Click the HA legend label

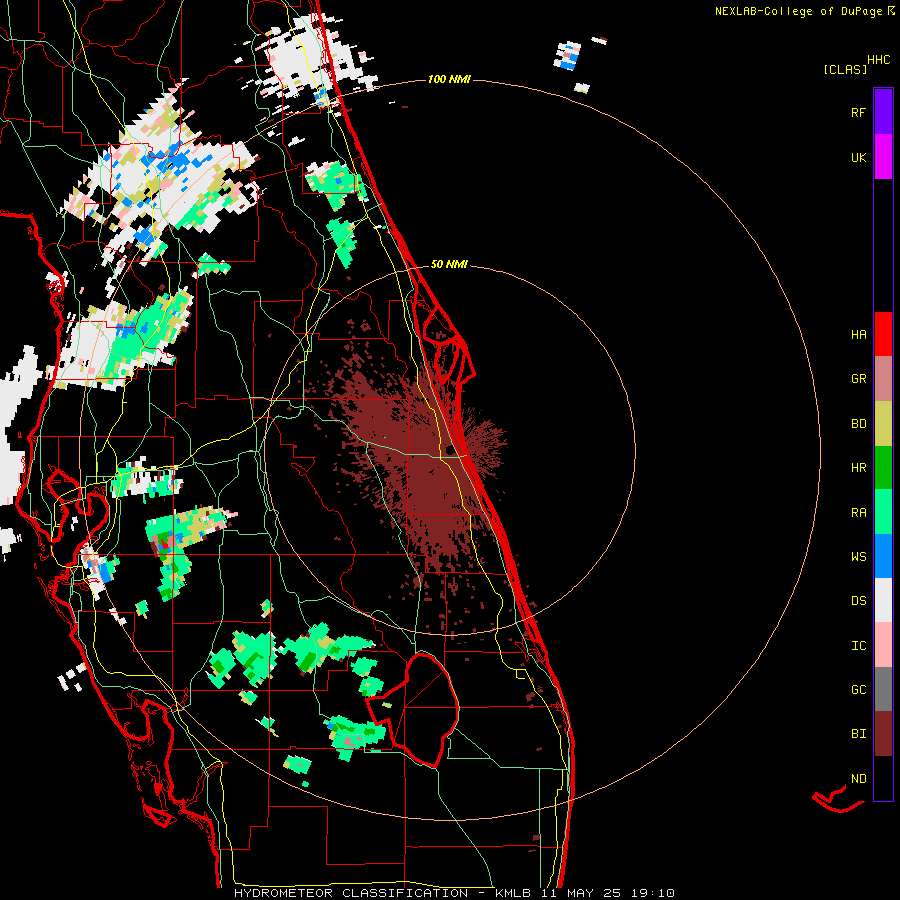858,334
